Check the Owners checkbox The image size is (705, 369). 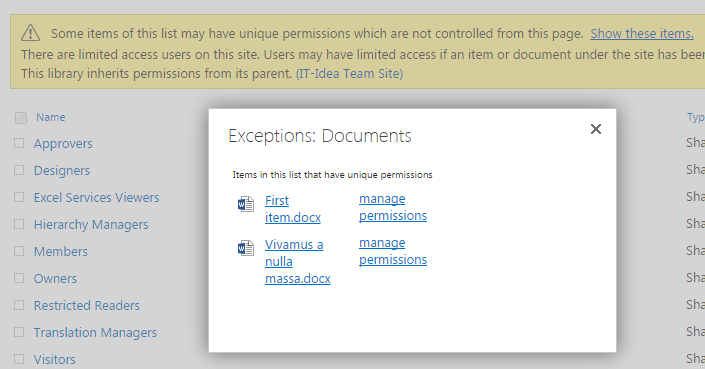click(19, 278)
